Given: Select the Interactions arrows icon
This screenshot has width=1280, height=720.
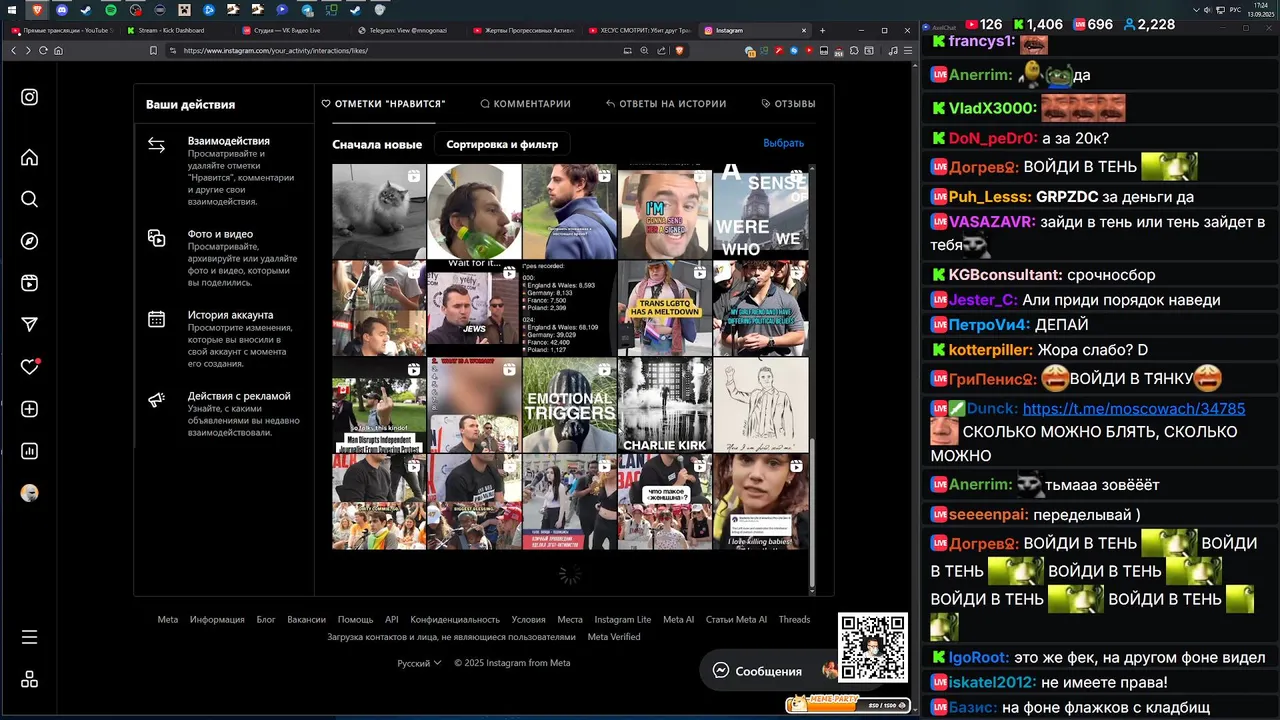Looking at the screenshot, I should [156, 145].
